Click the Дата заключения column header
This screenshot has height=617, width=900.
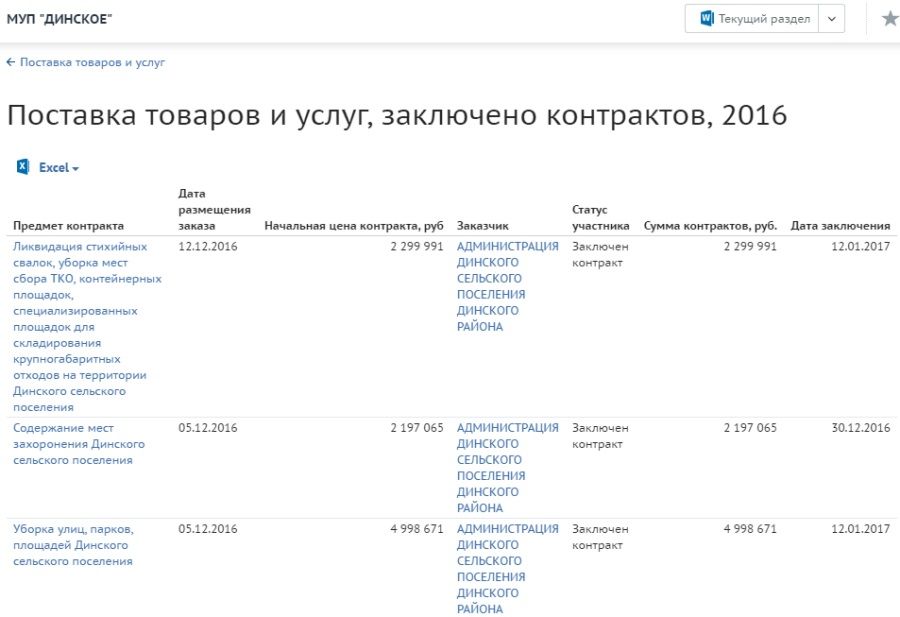(x=840, y=226)
